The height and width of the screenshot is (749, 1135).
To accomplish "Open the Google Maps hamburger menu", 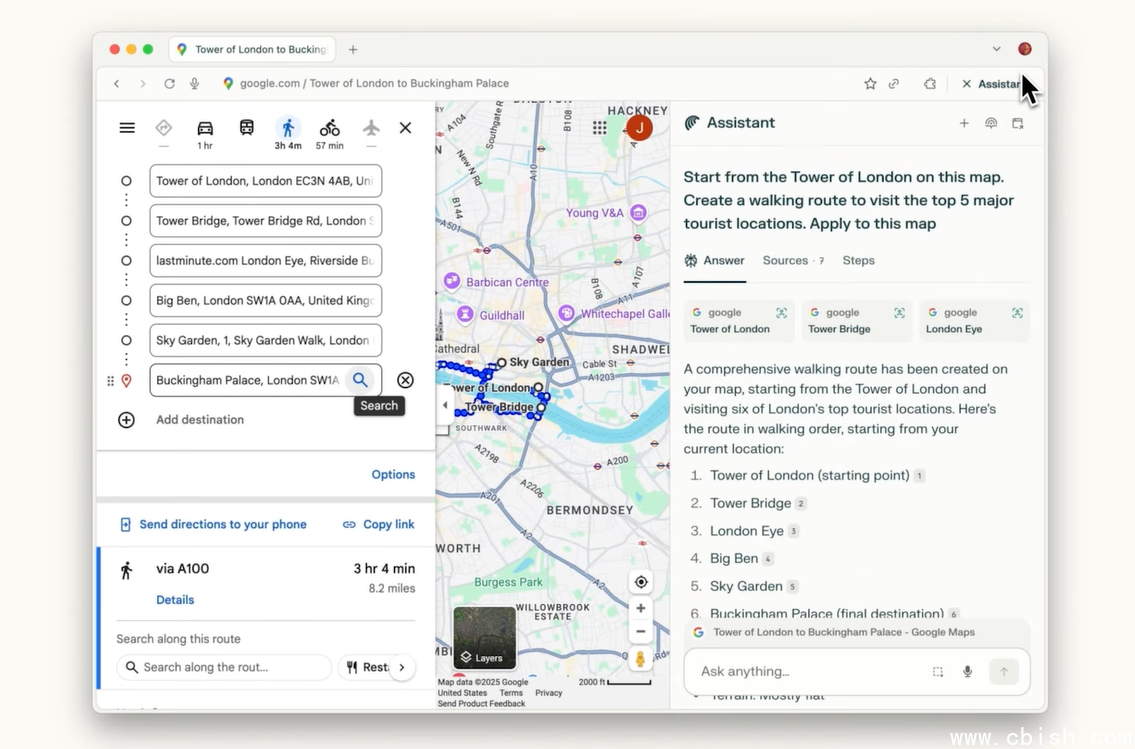I will [x=127, y=128].
